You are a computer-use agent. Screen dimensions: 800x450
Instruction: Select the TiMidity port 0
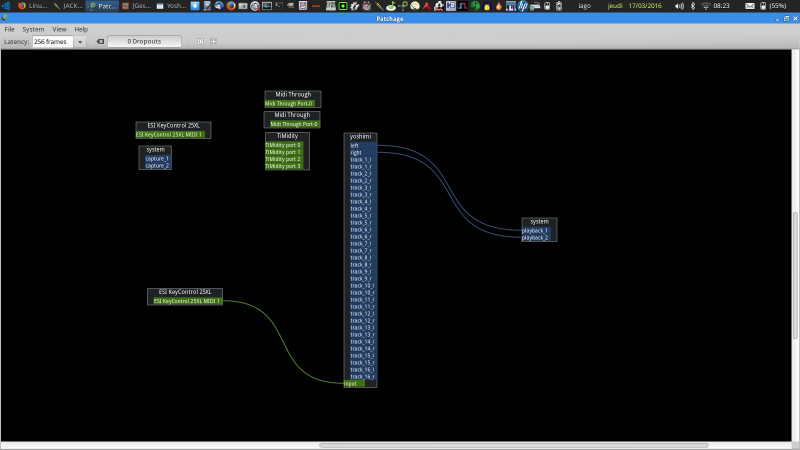click(286, 145)
